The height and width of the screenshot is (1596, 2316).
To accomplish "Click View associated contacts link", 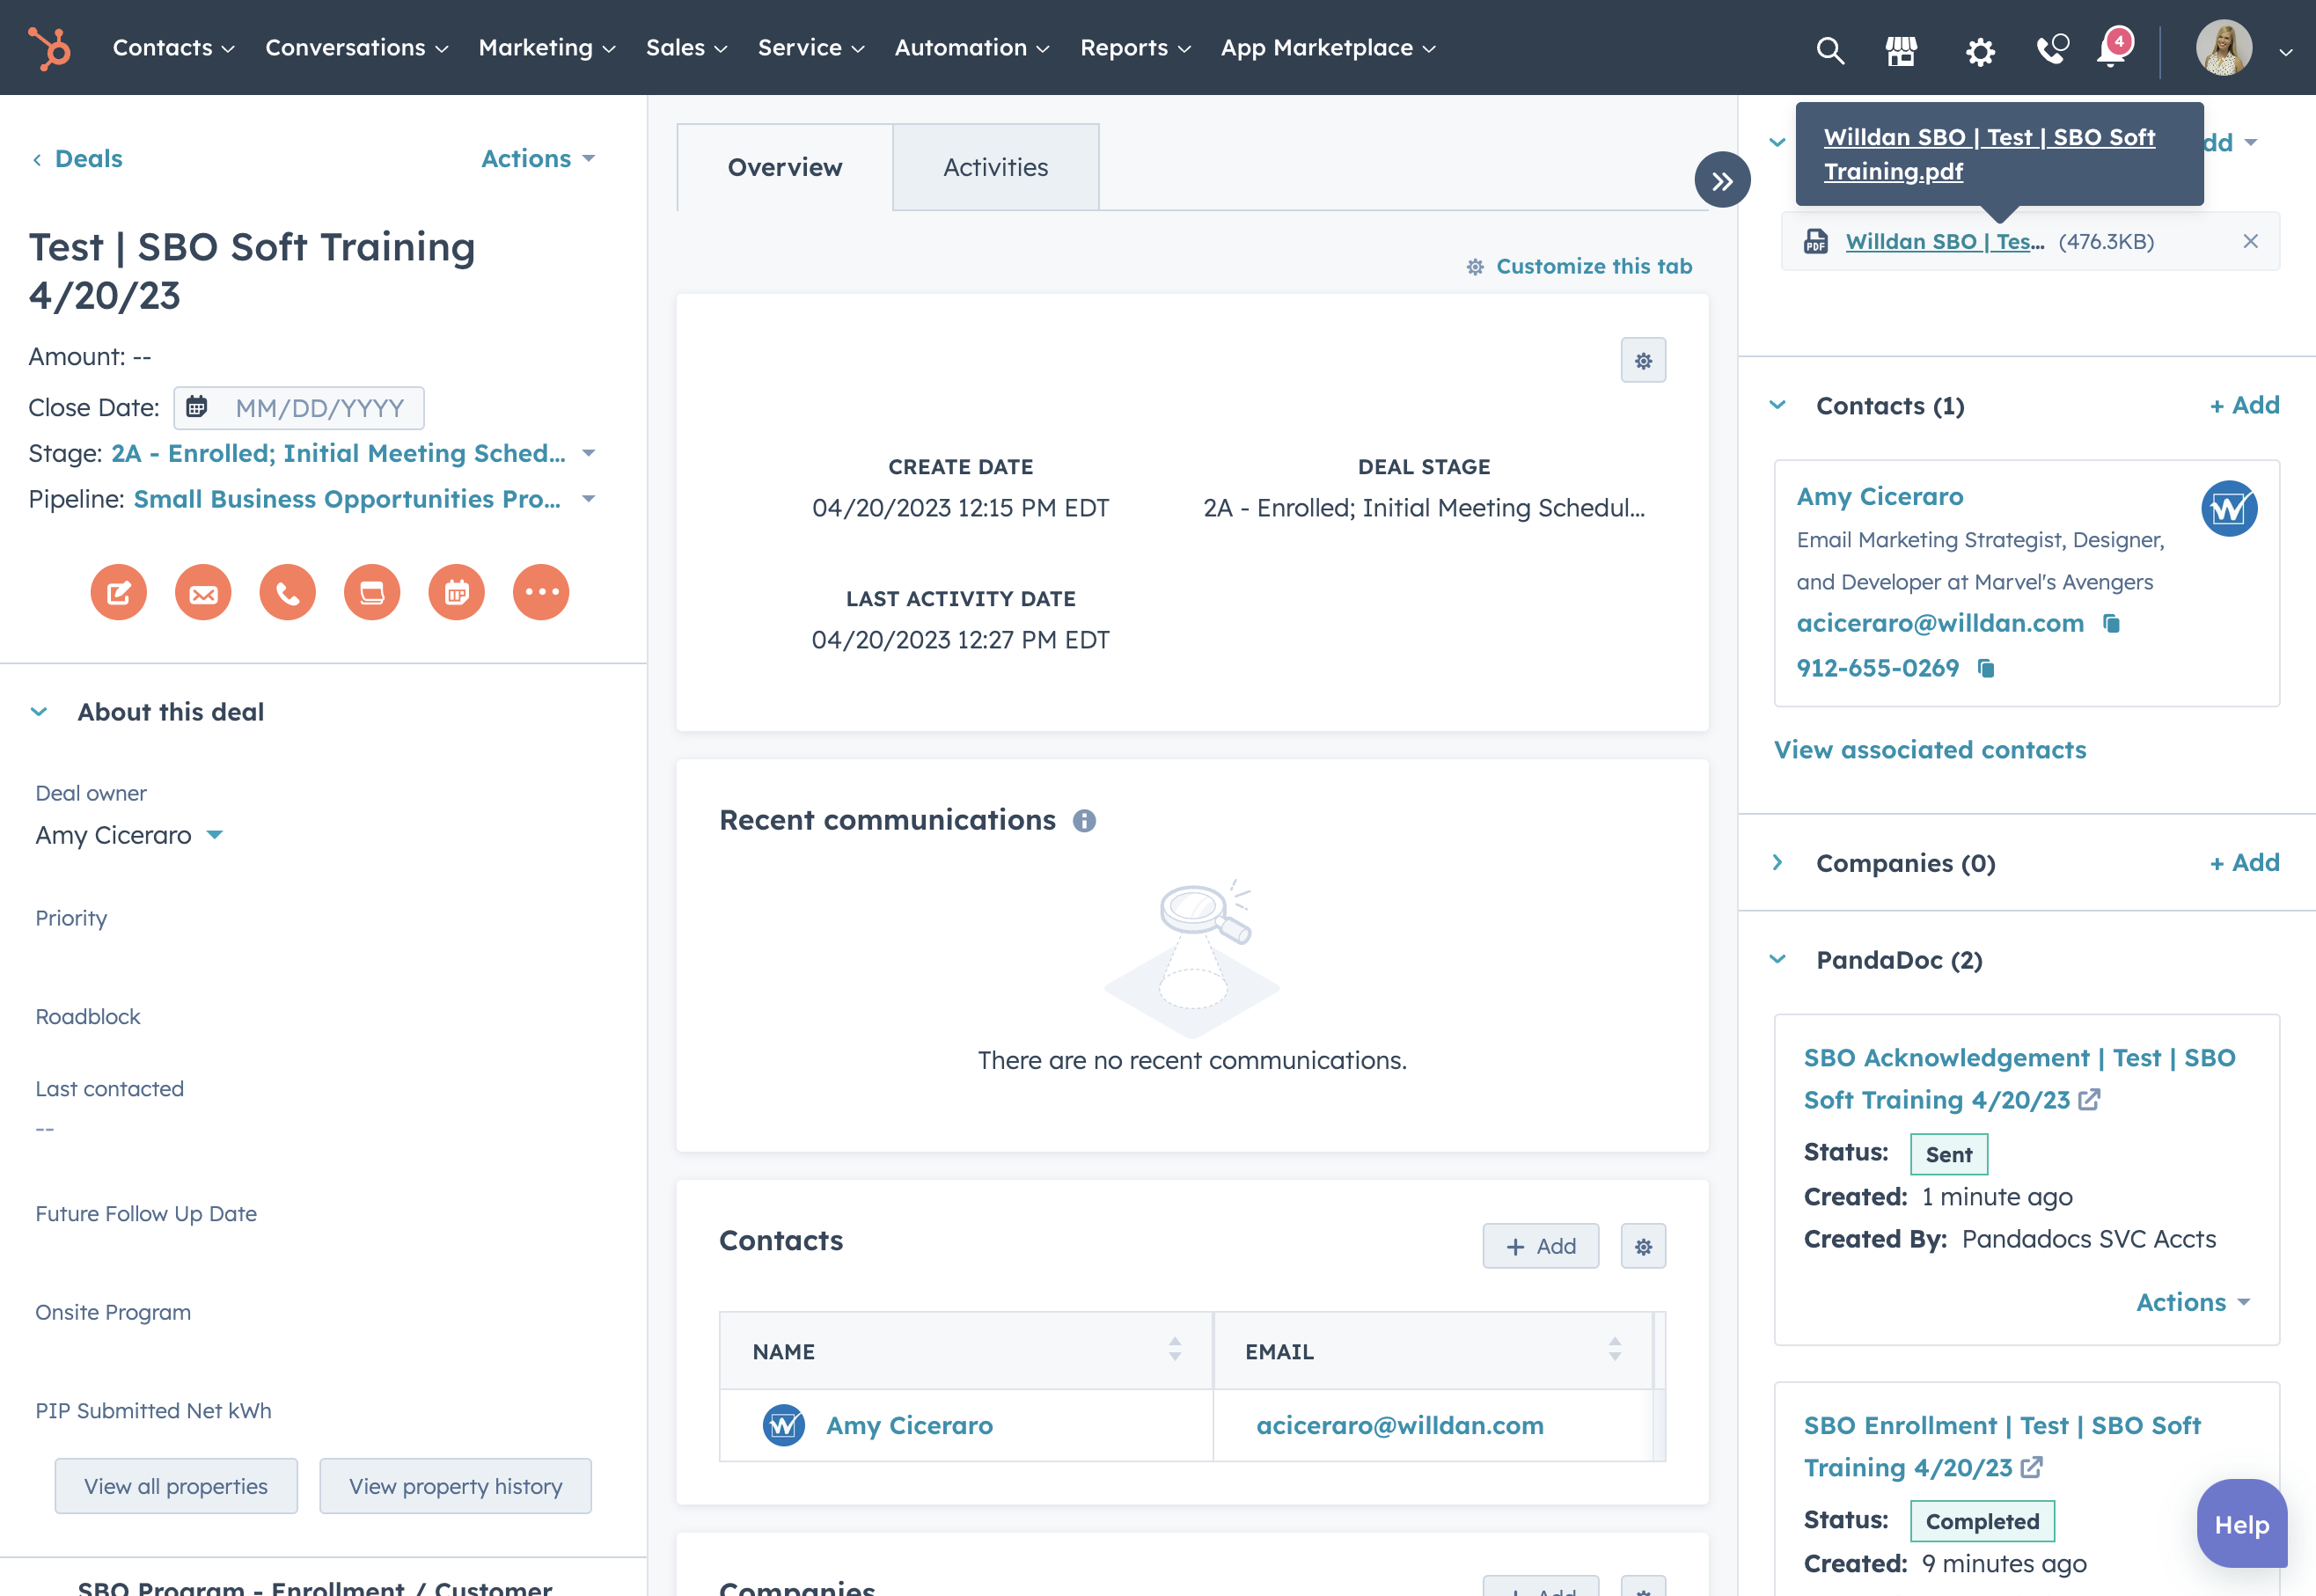I will pyautogui.click(x=1930, y=750).
